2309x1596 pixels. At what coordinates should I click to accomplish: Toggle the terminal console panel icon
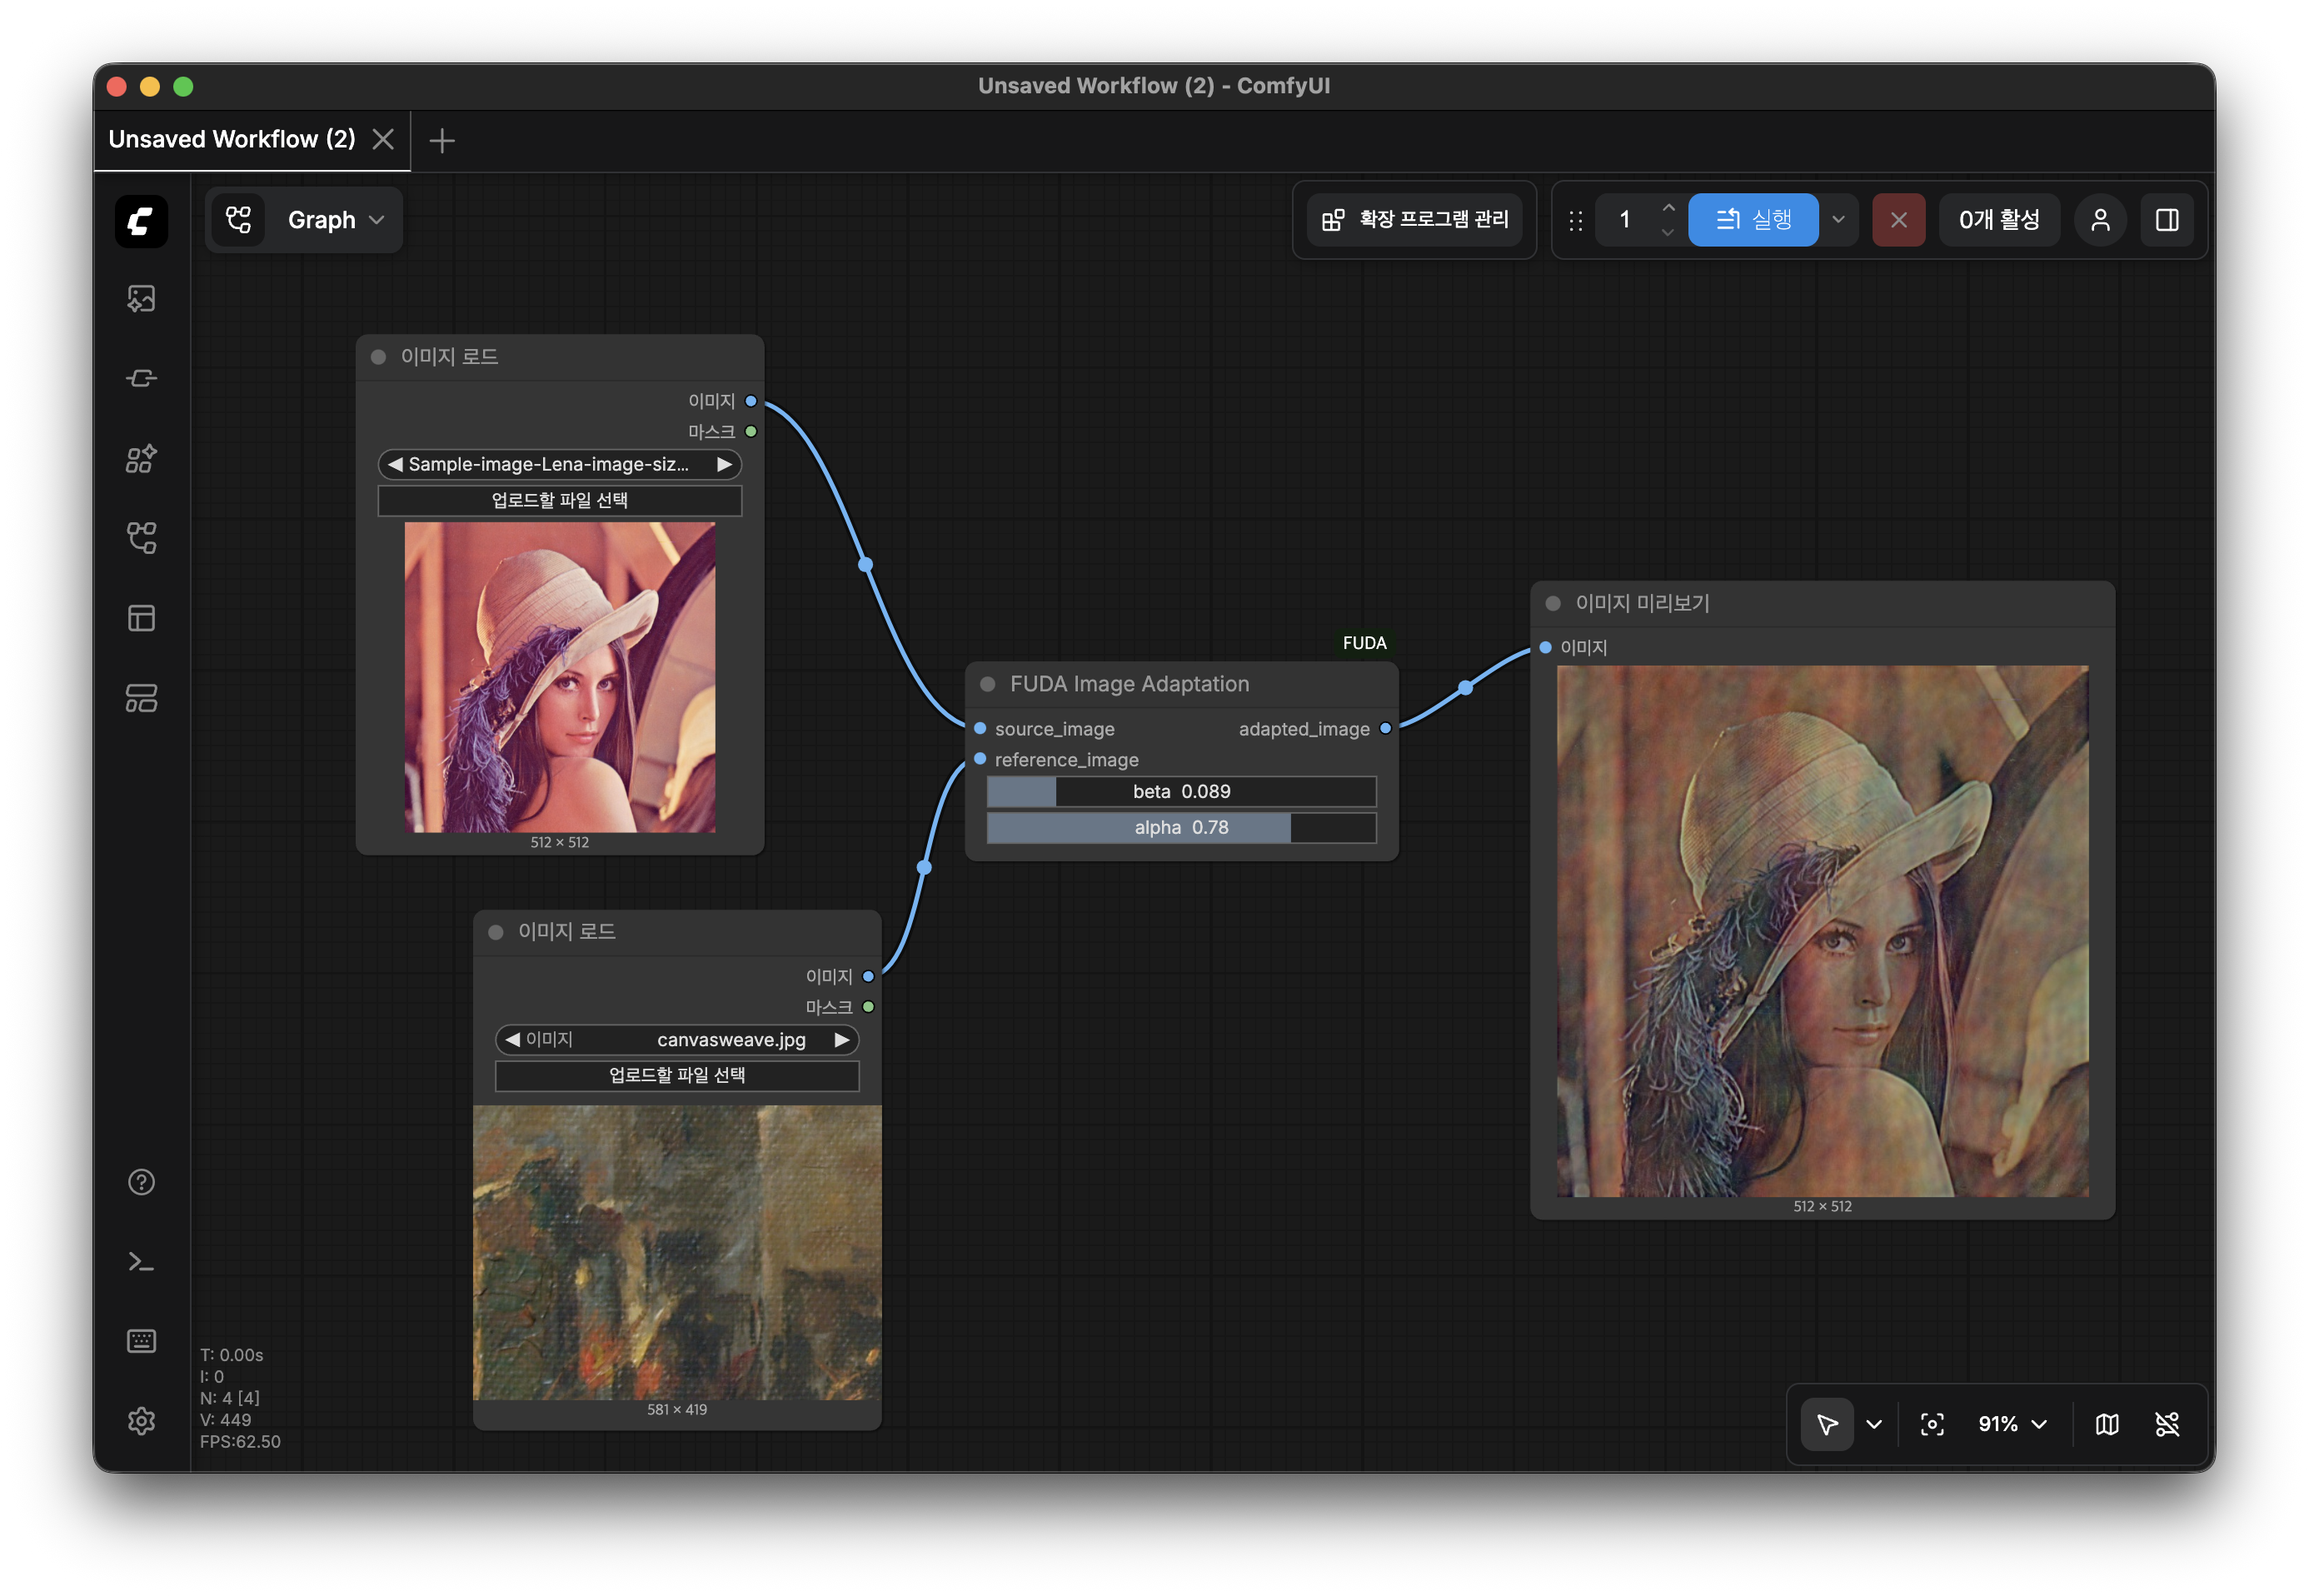pyautogui.click(x=141, y=1262)
